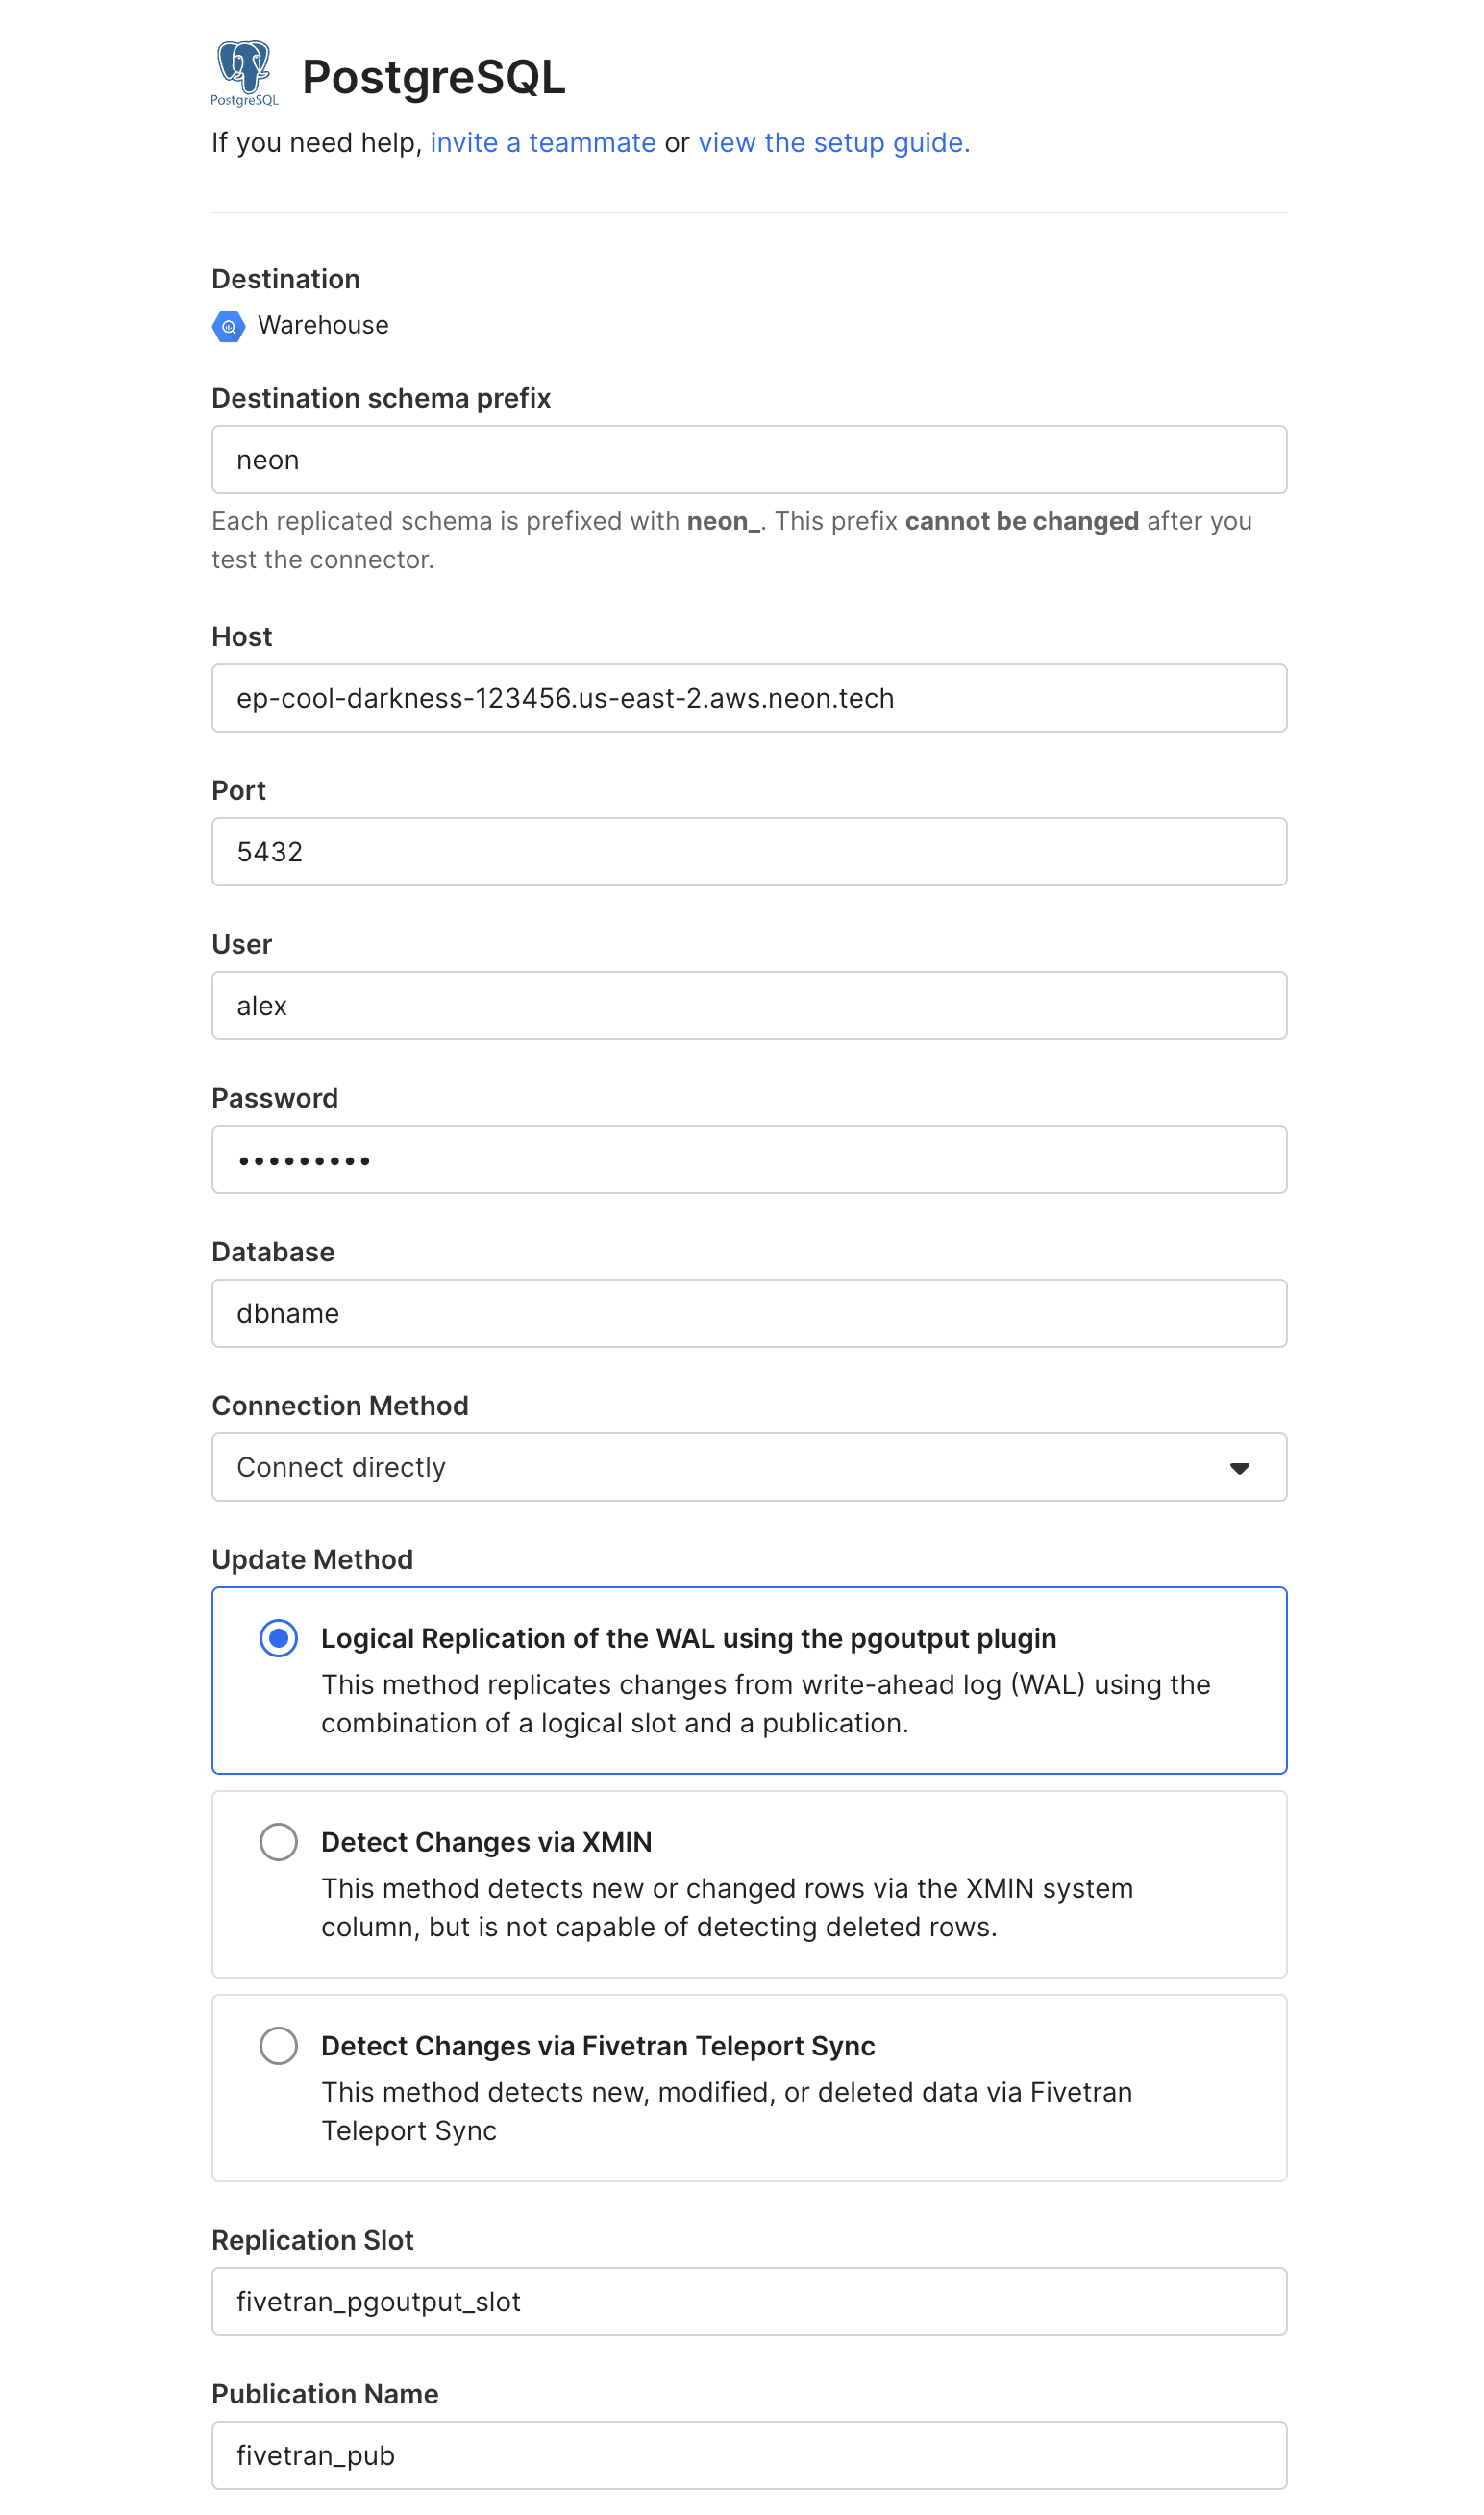The image size is (1484, 2515).
Task: Follow the invite a teammate link
Action: click(543, 143)
